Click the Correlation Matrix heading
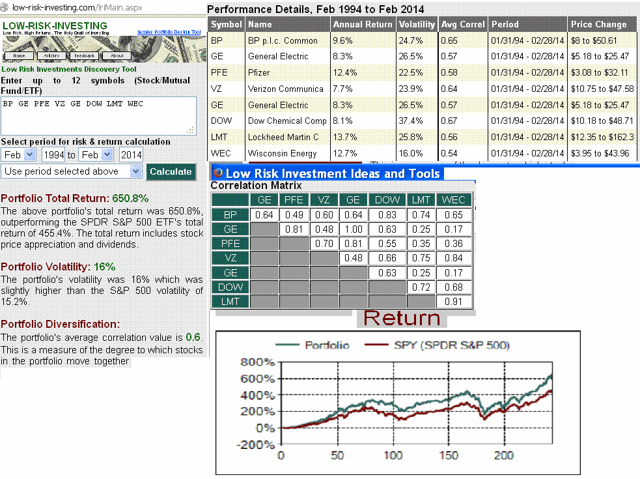Screen dimensions: 640x479 256,186
